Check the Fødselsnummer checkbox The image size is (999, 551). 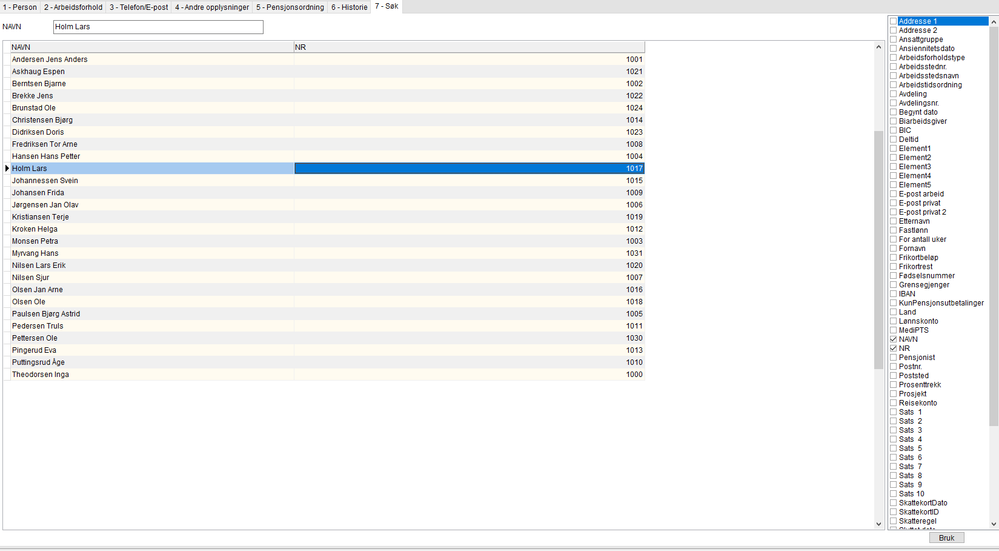(893, 276)
